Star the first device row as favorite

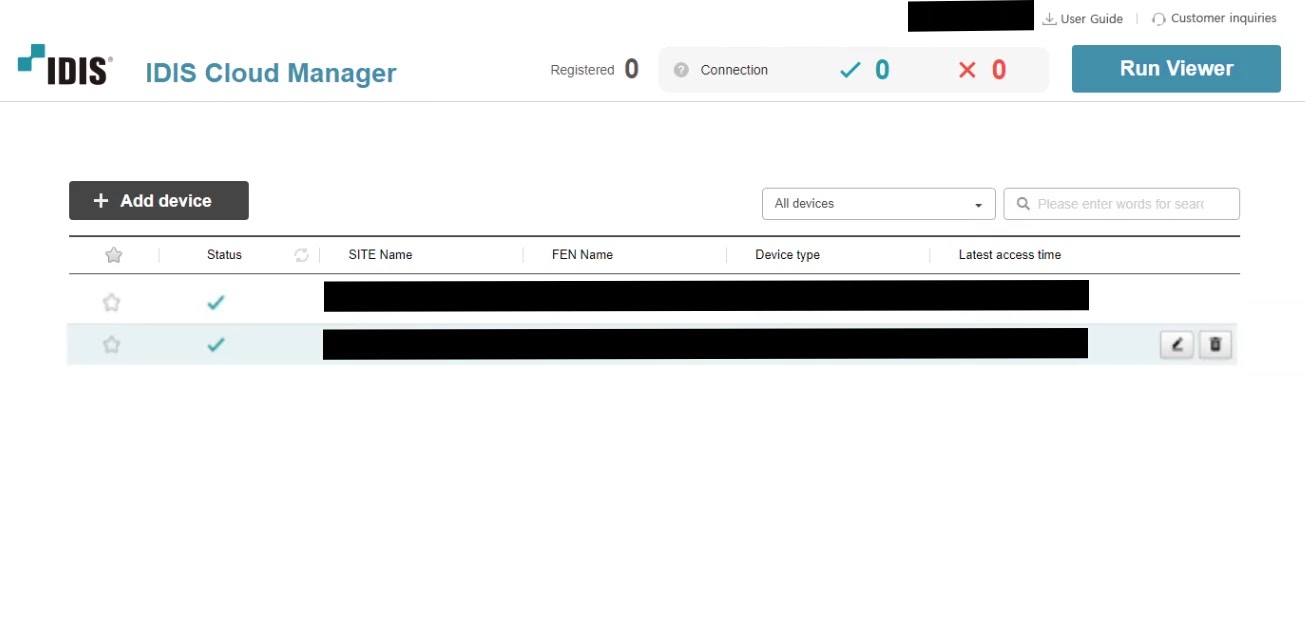(112, 302)
